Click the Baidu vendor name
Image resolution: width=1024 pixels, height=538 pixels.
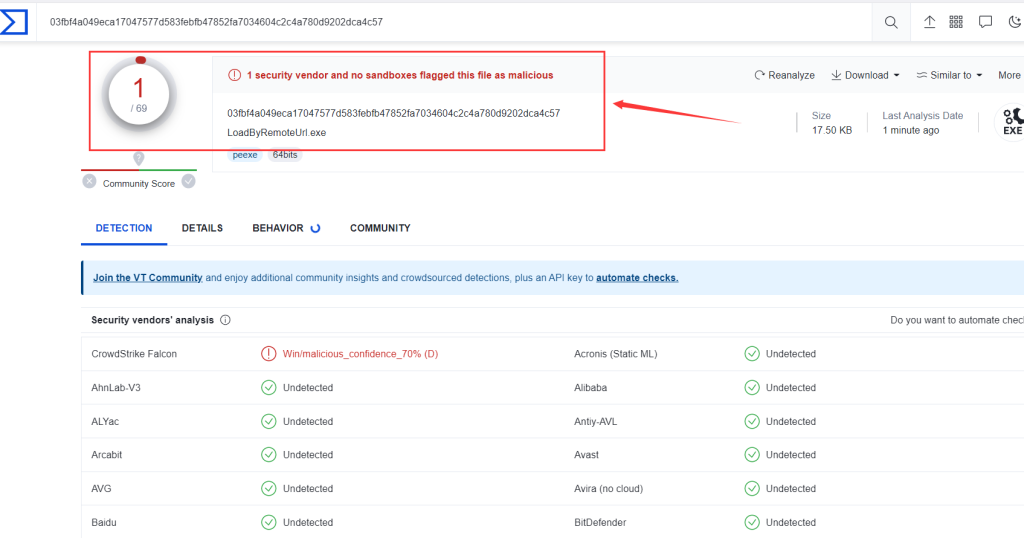[104, 522]
